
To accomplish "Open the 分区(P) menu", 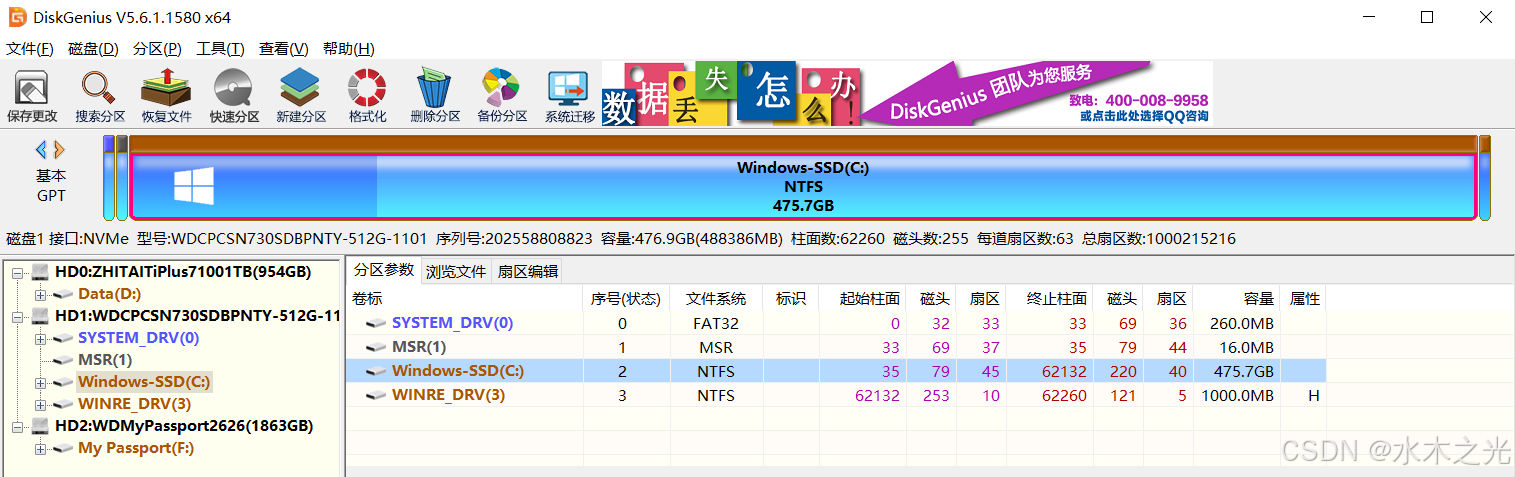I will coord(157,49).
